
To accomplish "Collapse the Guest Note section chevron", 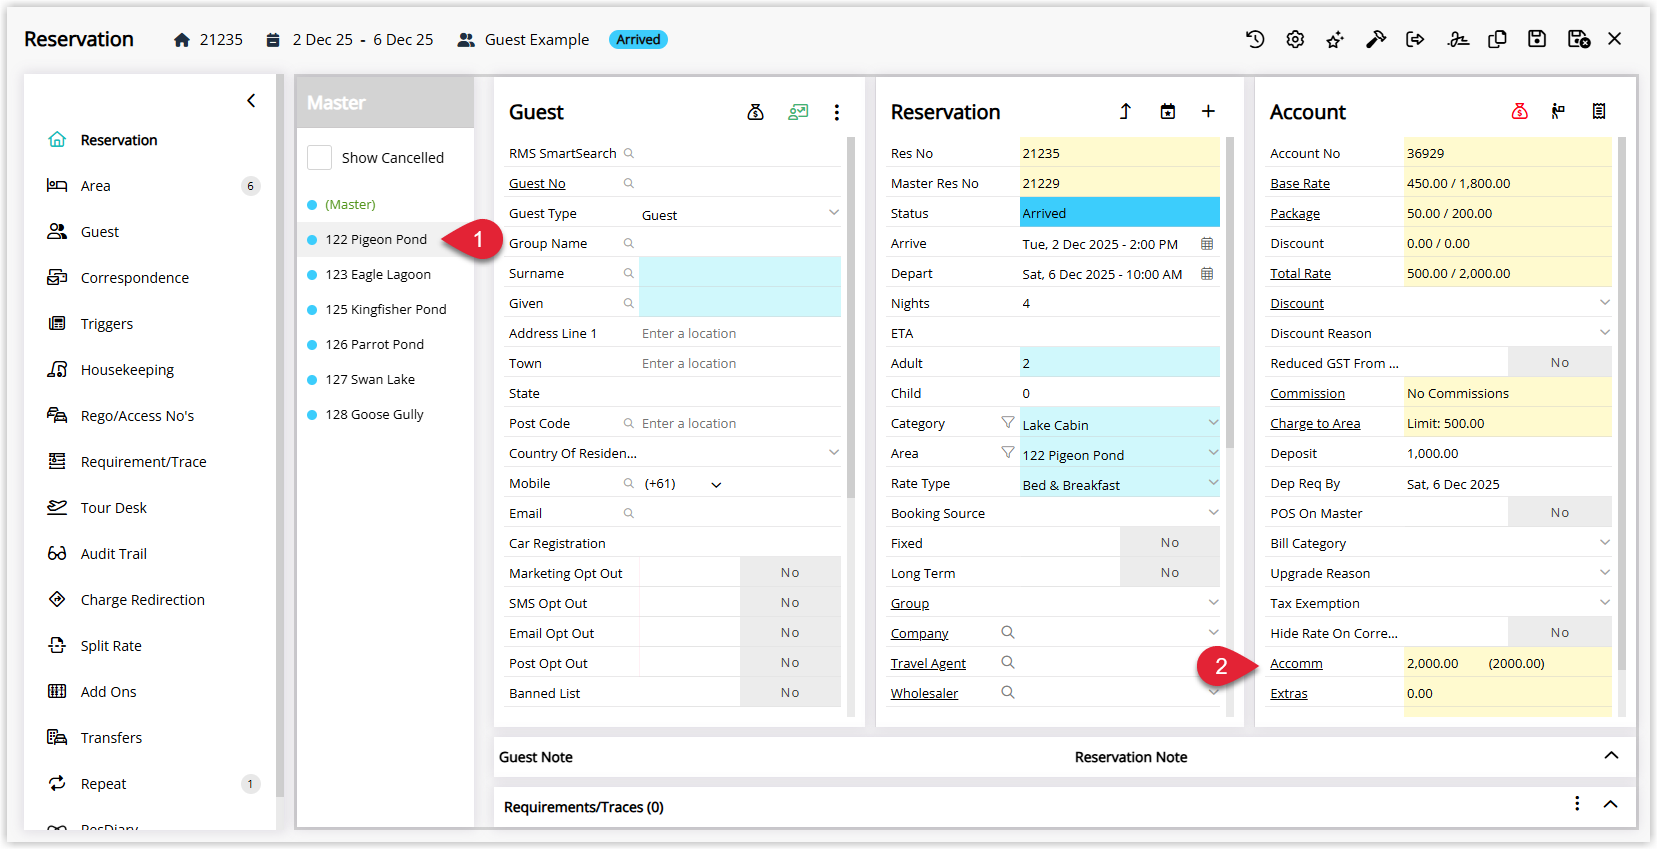I will (1611, 756).
